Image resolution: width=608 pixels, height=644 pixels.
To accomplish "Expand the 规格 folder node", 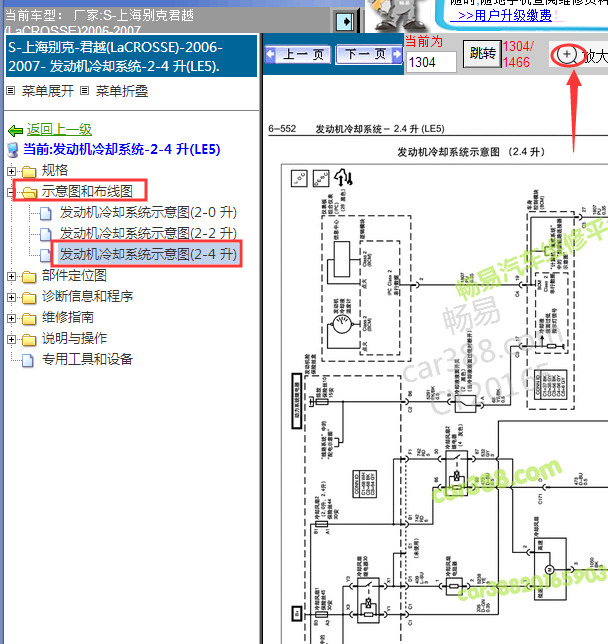I will [12, 171].
